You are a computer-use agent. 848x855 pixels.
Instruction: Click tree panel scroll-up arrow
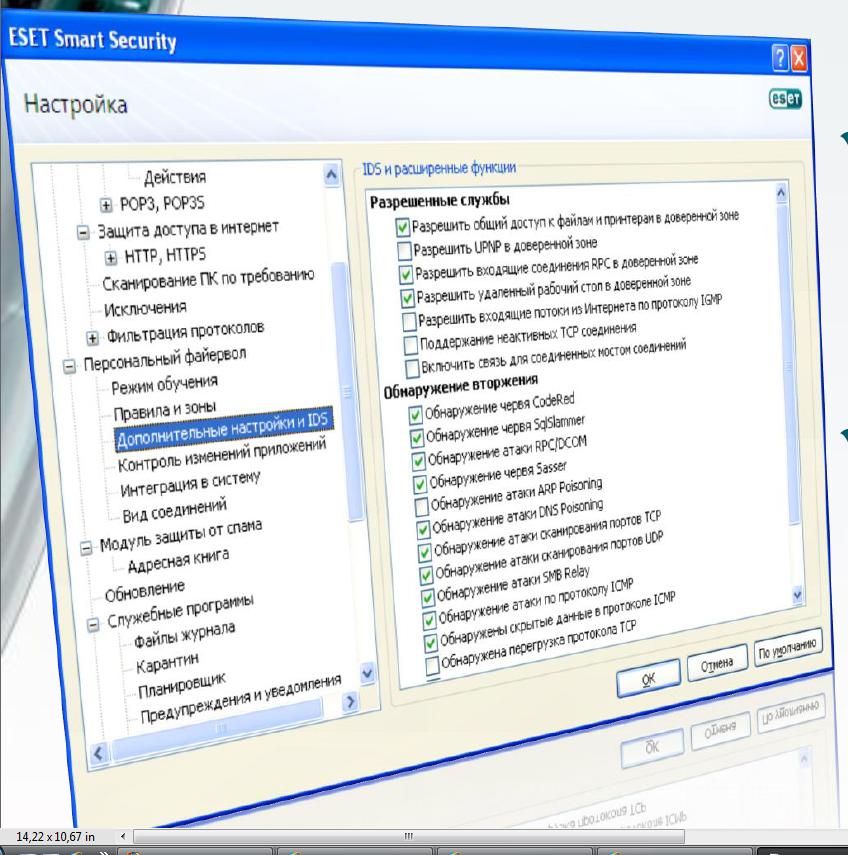pyautogui.click(x=332, y=175)
